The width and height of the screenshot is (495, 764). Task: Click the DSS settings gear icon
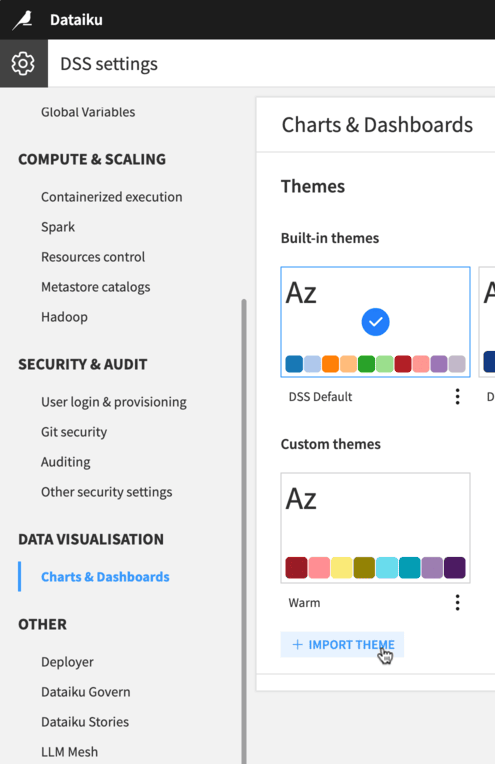[x=23, y=63]
